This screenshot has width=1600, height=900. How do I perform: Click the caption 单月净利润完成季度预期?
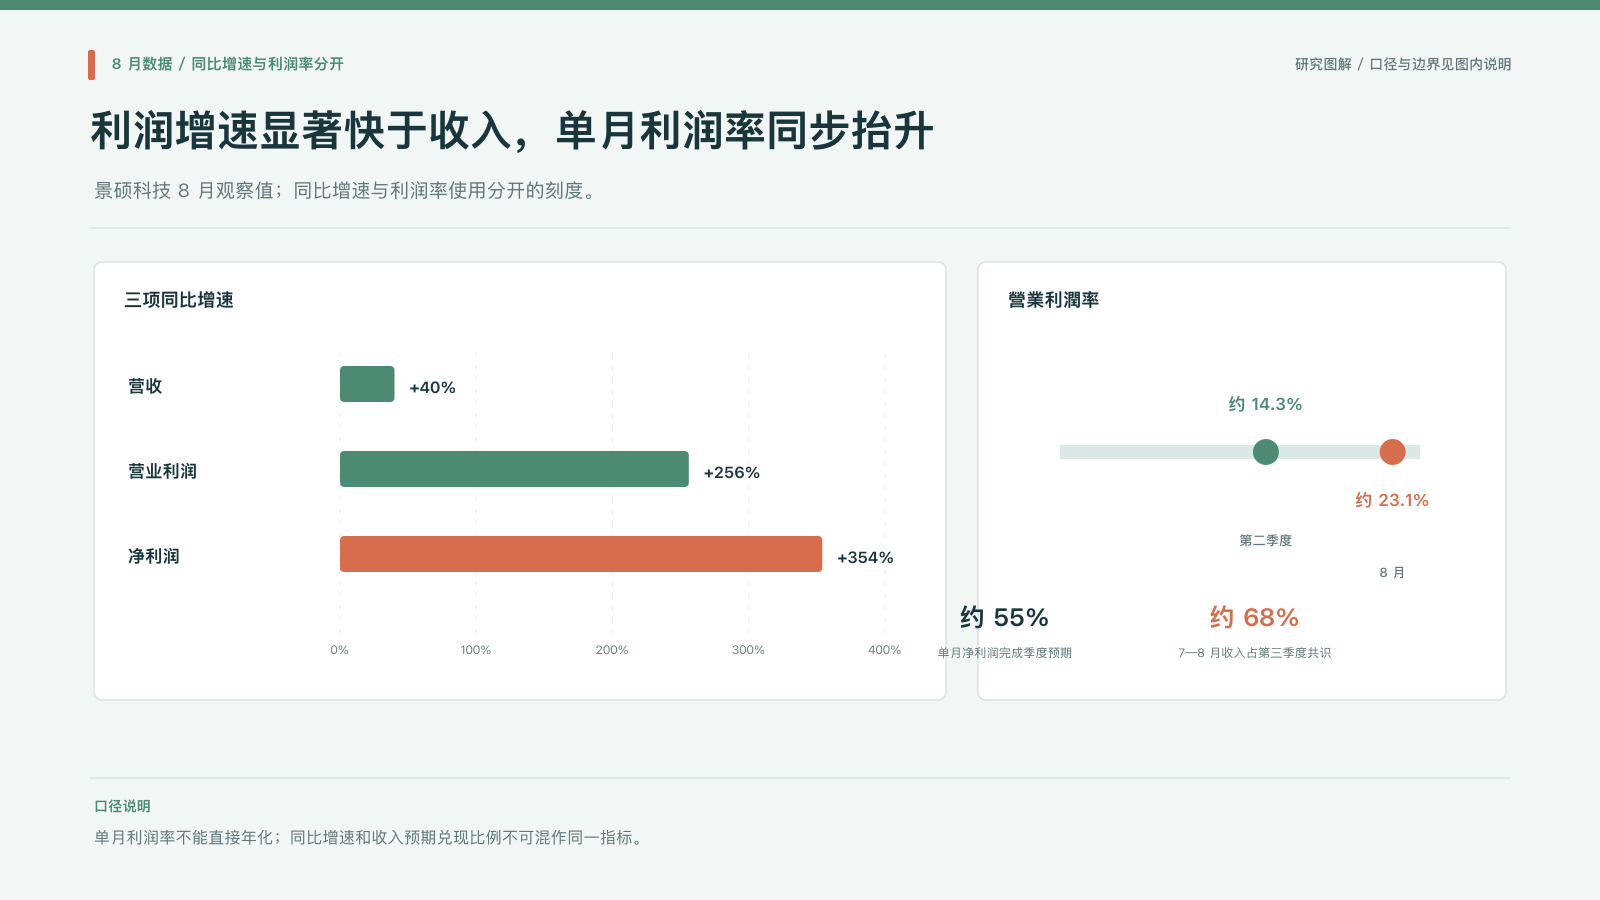coord(1004,653)
